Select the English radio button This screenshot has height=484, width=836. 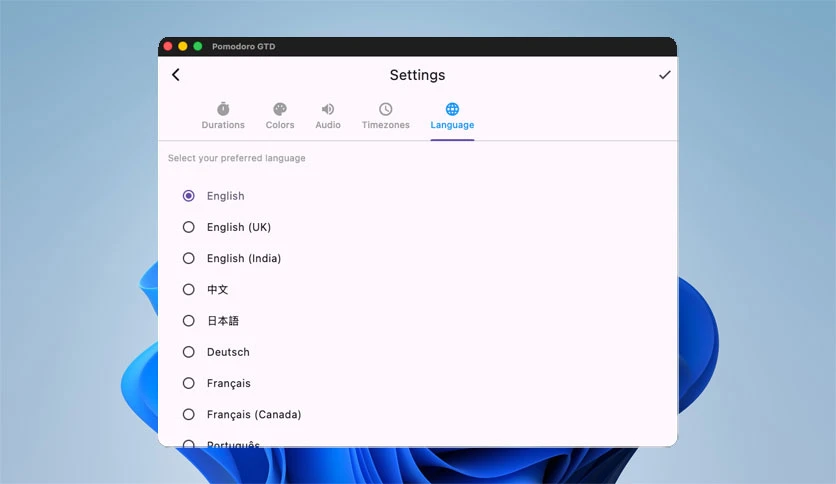188,196
